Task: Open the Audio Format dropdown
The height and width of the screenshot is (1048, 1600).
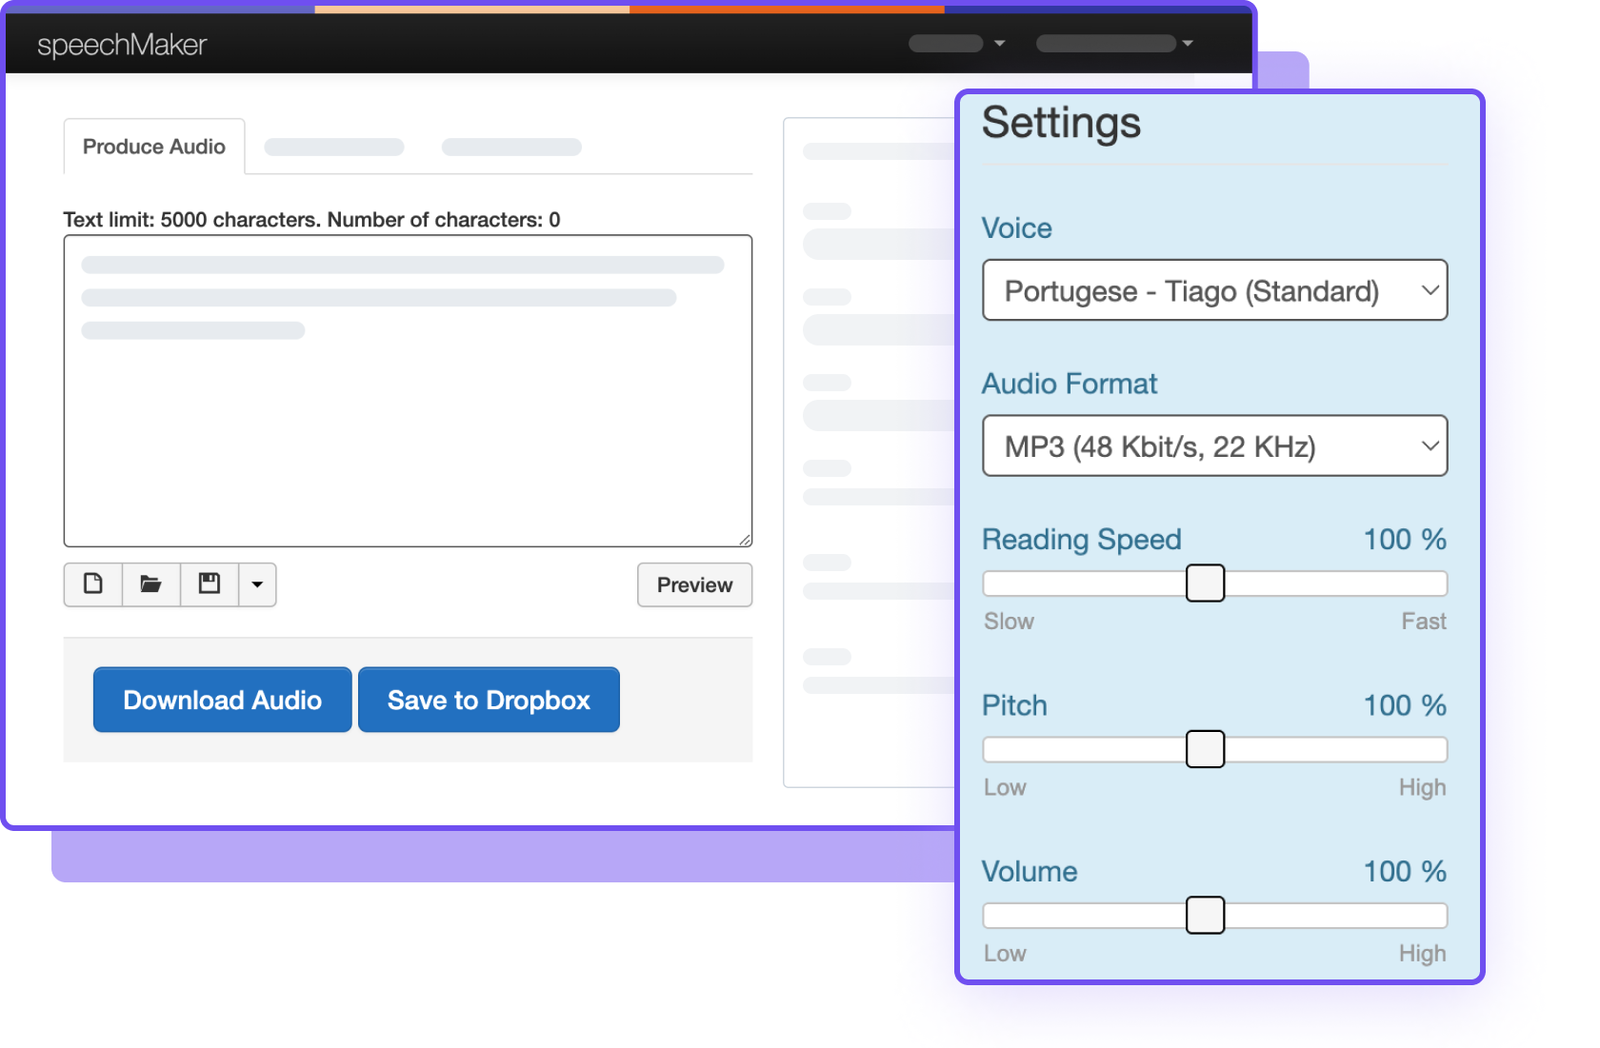Action: coord(1214,446)
